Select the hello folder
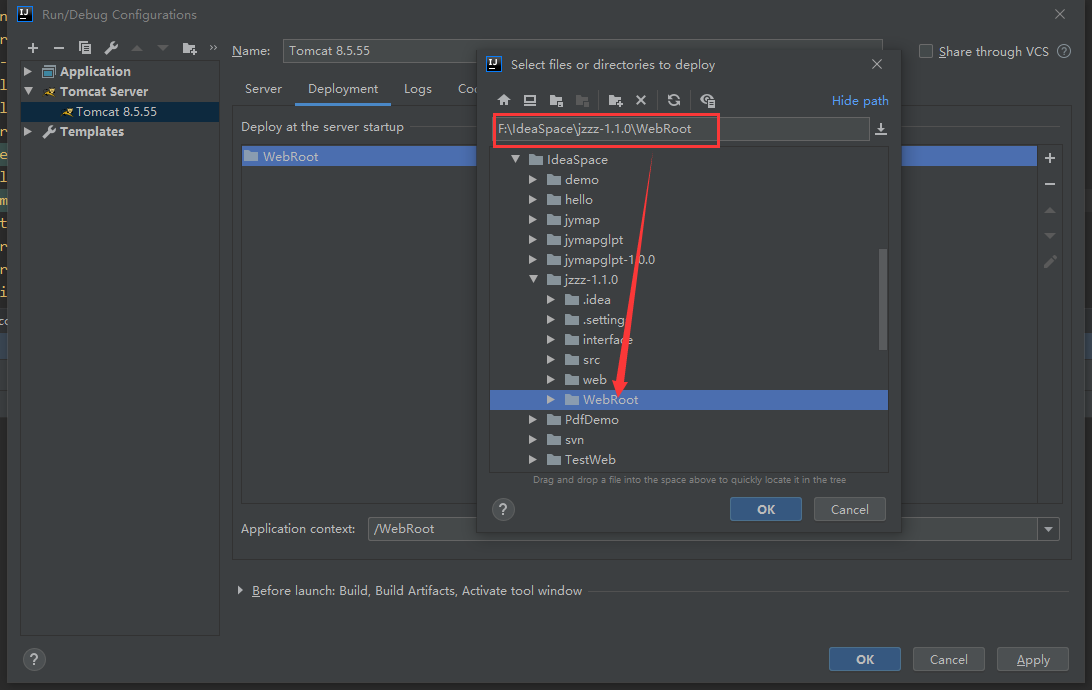 [579, 200]
